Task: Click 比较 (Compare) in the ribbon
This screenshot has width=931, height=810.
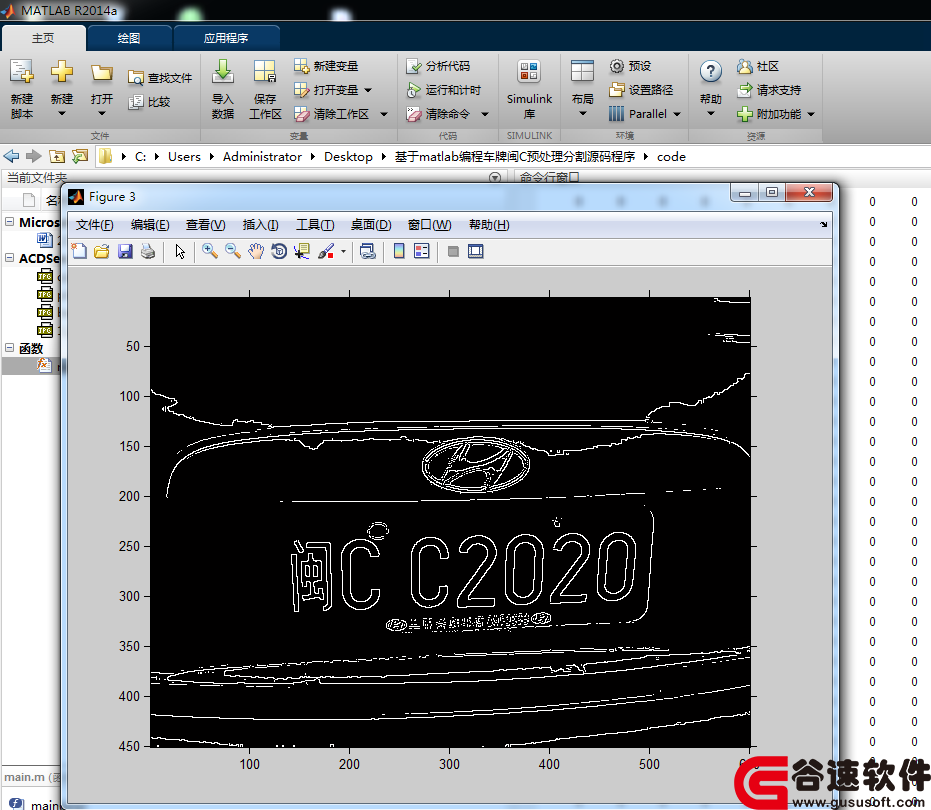Action: 150,102
